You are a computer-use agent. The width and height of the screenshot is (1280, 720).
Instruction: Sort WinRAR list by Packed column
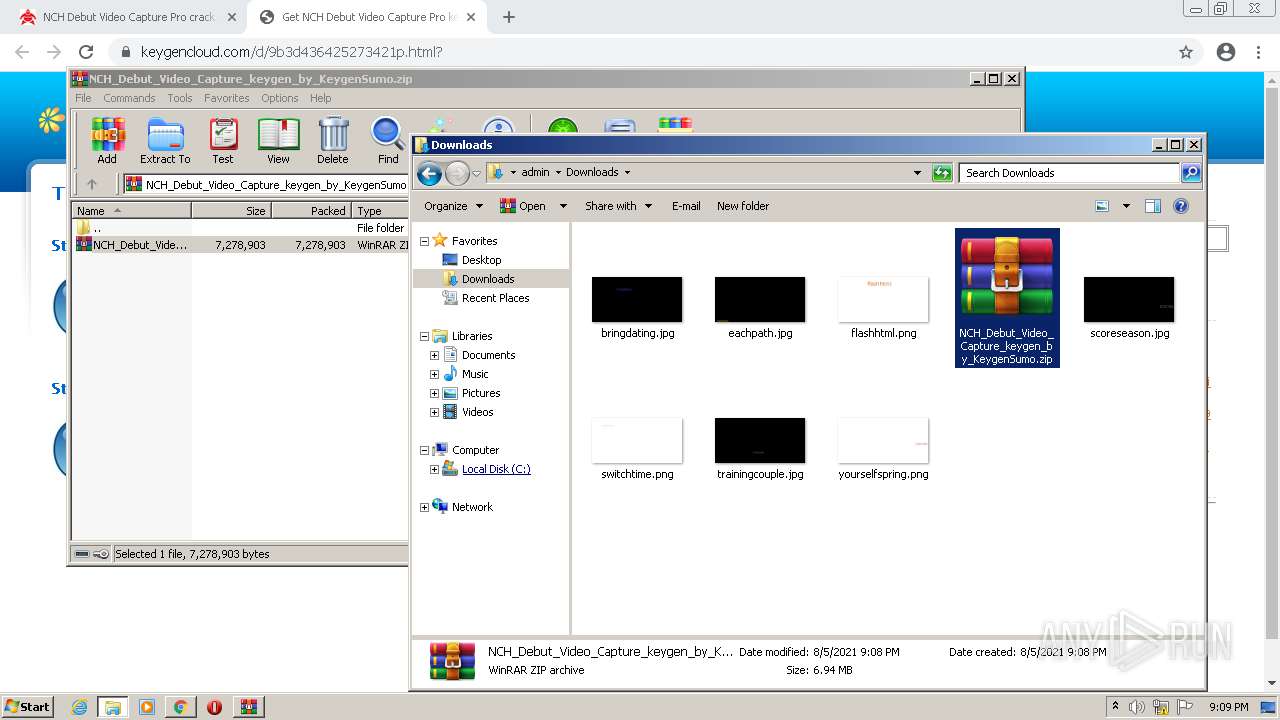(x=311, y=211)
